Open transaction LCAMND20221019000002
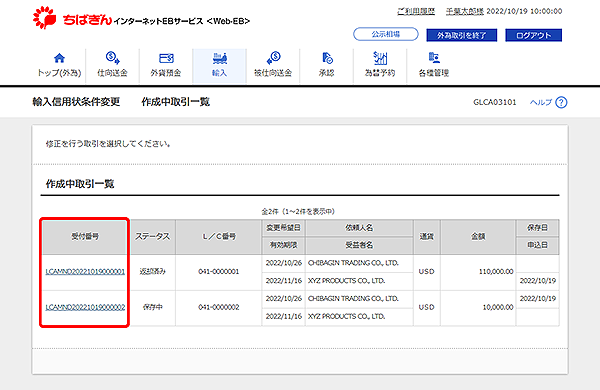Viewport: 600px width, 390px height. tap(85, 307)
